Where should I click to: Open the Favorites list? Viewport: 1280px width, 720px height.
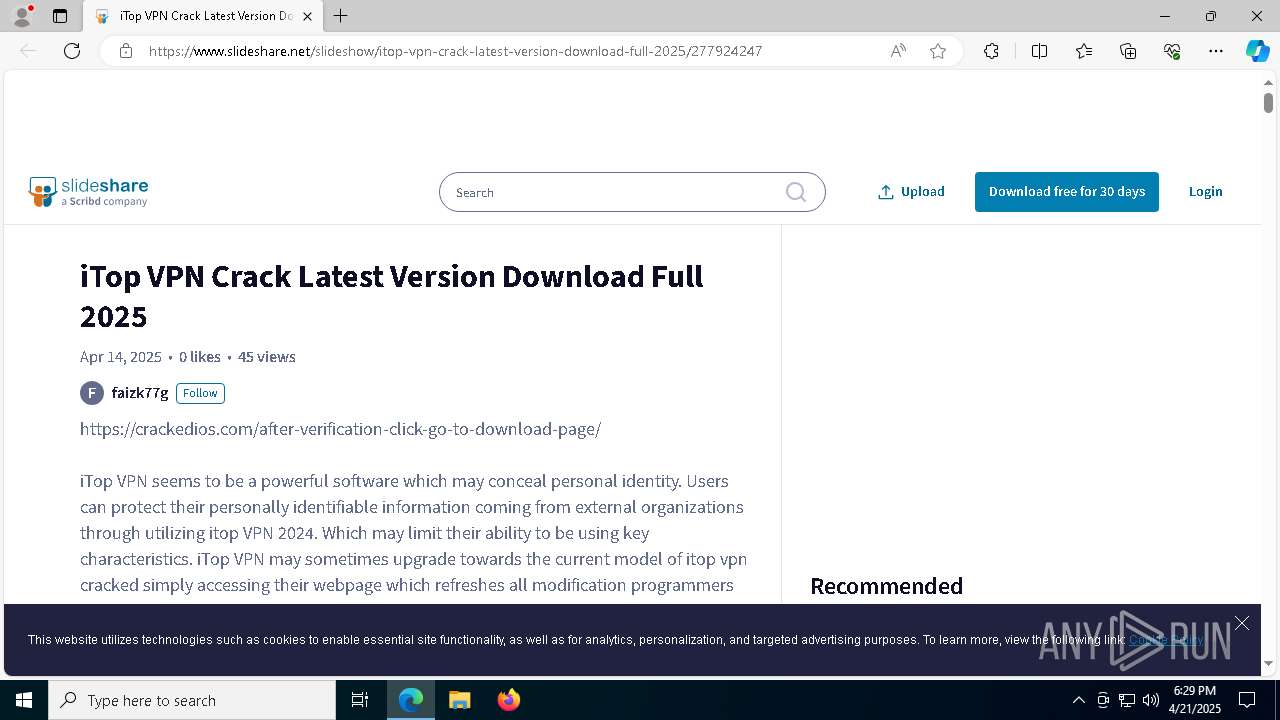tap(1084, 51)
